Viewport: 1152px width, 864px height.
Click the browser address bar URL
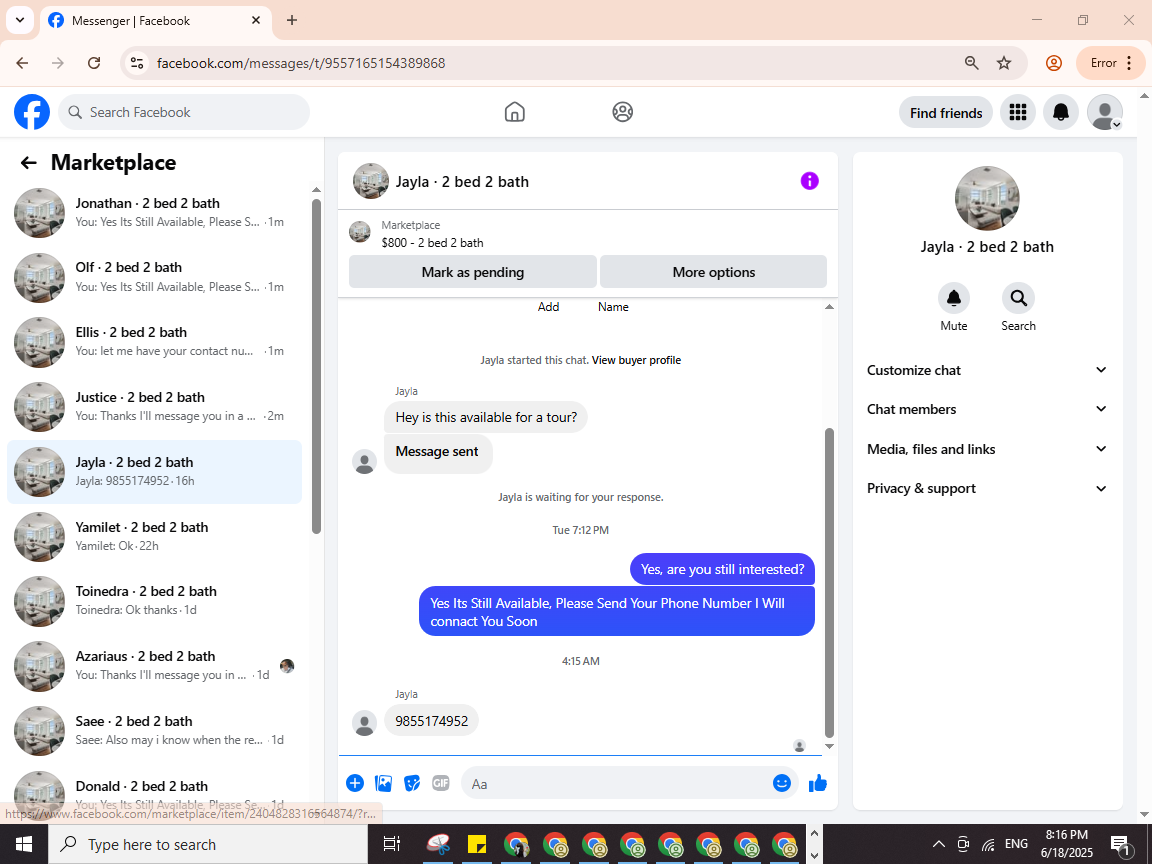[x=301, y=63]
